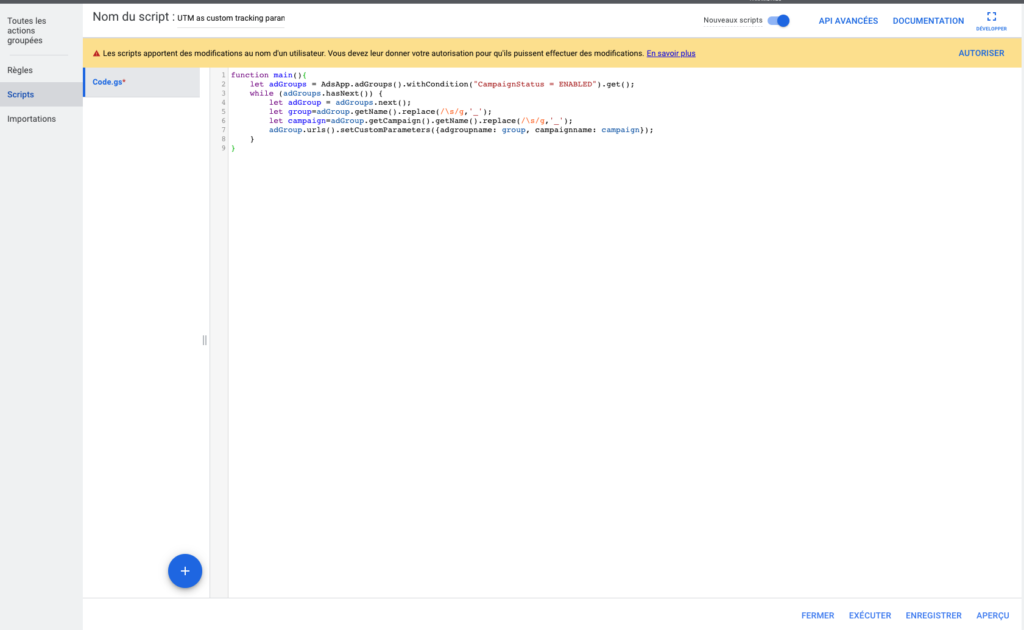Run script with EXÉCUTER
The height and width of the screenshot is (630, 1024).
coord(870,616)
